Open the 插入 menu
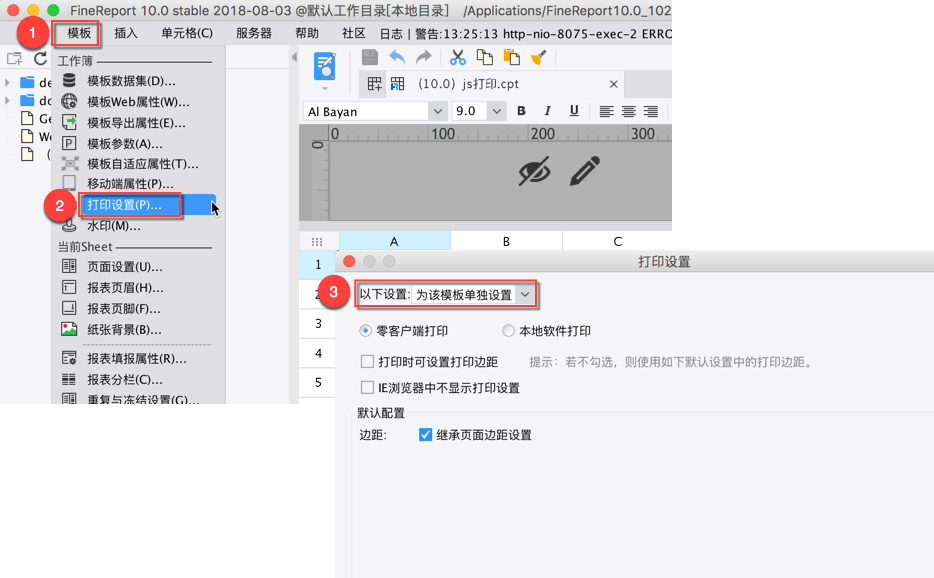The image size is (934, 578). pos(126,33)
